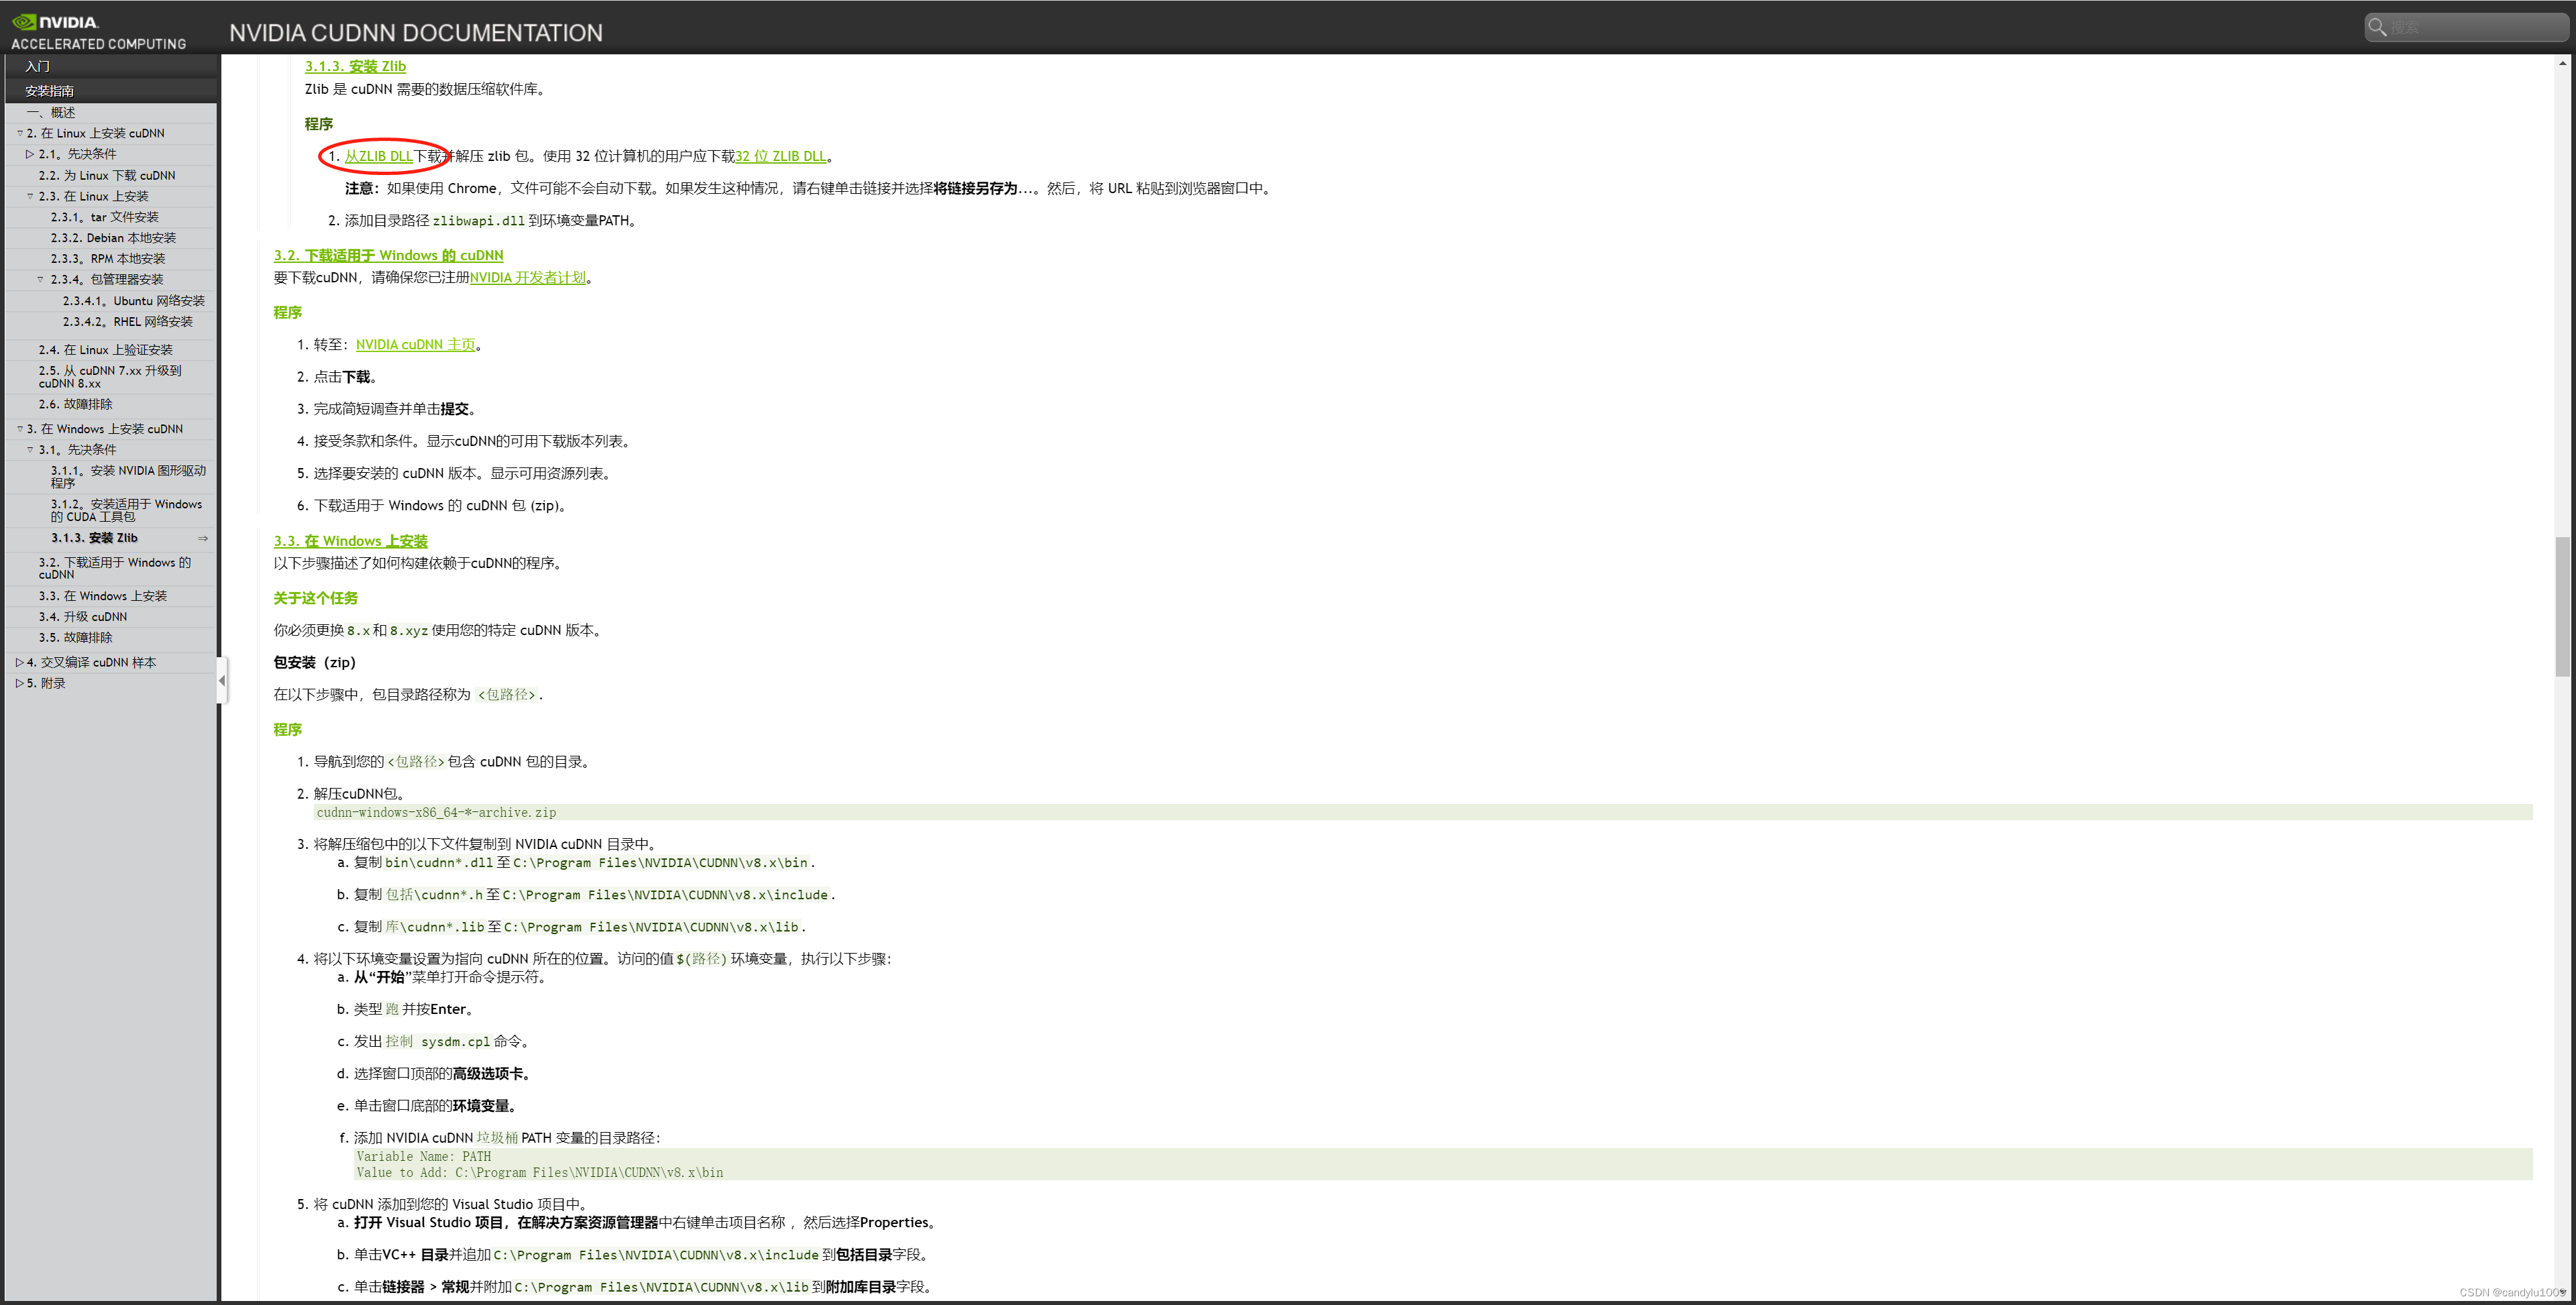
Task: Collapse the '2.3. 在 Linux 上安装' node
Action: [30, 196]
